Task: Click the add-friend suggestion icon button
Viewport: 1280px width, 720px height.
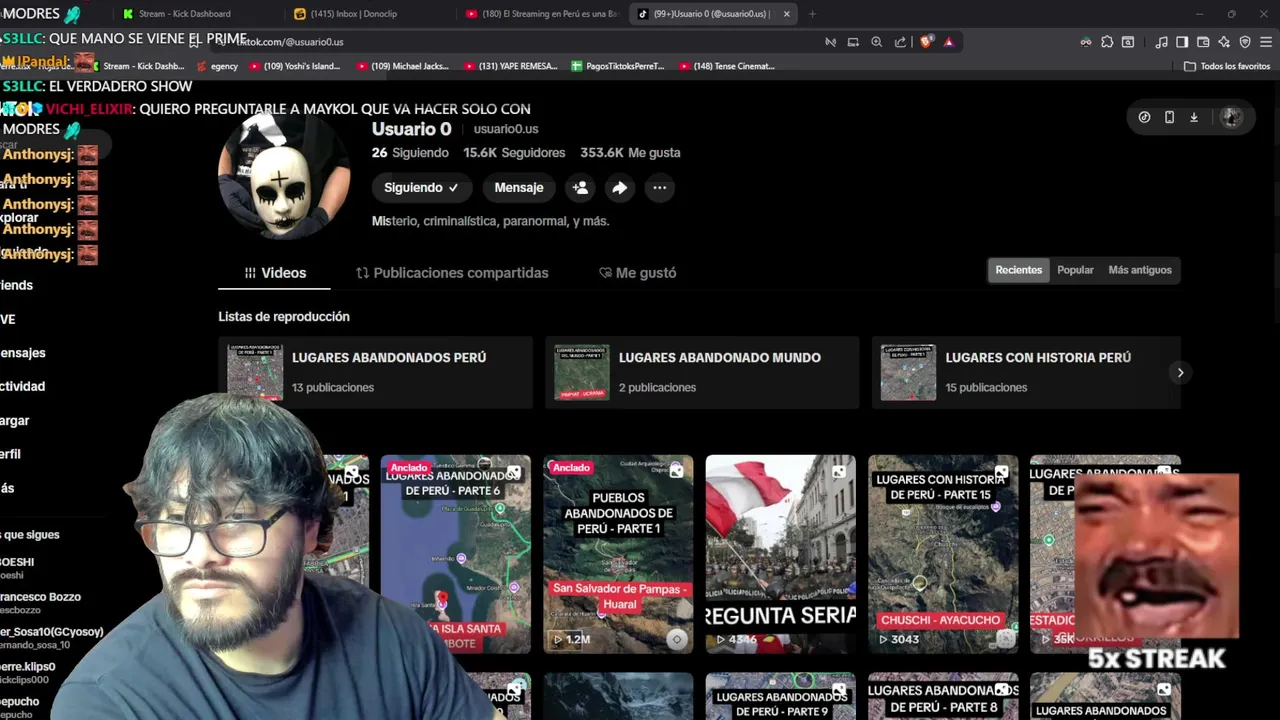Action: [580, 187]
